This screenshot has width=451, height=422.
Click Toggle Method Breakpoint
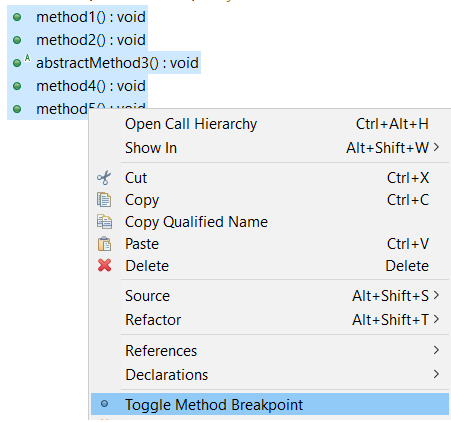pos(270,404)
